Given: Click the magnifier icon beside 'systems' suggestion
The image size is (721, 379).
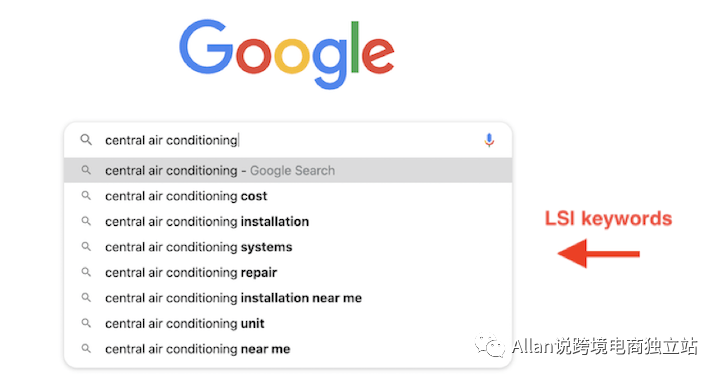Looking at the screenshot, I should pyautogui.click(x=86, y=247).
